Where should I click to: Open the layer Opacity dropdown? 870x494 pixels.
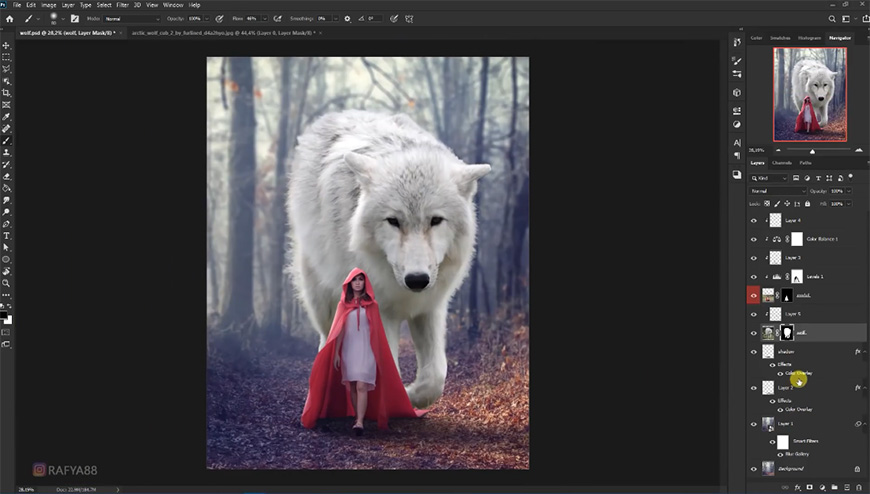pyautogui.click(x=849, y=191)
